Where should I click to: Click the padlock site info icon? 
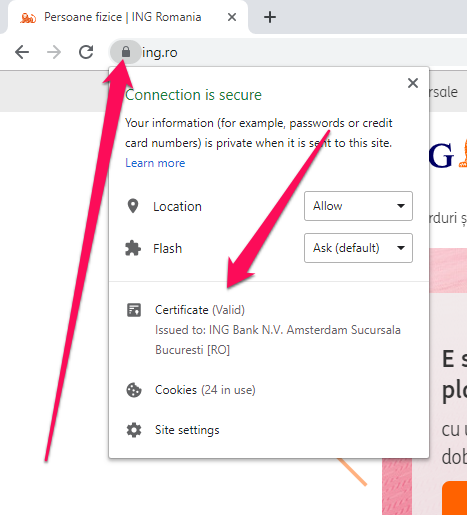click(126, 52)
